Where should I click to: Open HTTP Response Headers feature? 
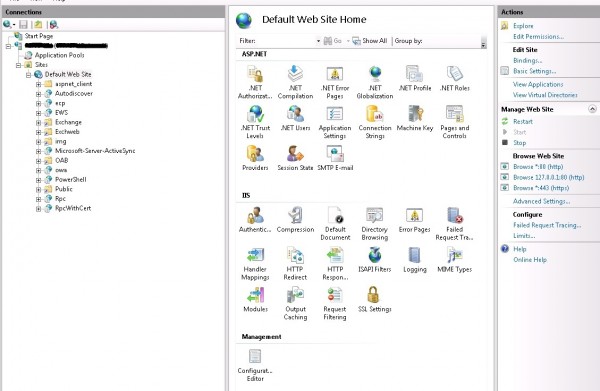click(335, 263)
